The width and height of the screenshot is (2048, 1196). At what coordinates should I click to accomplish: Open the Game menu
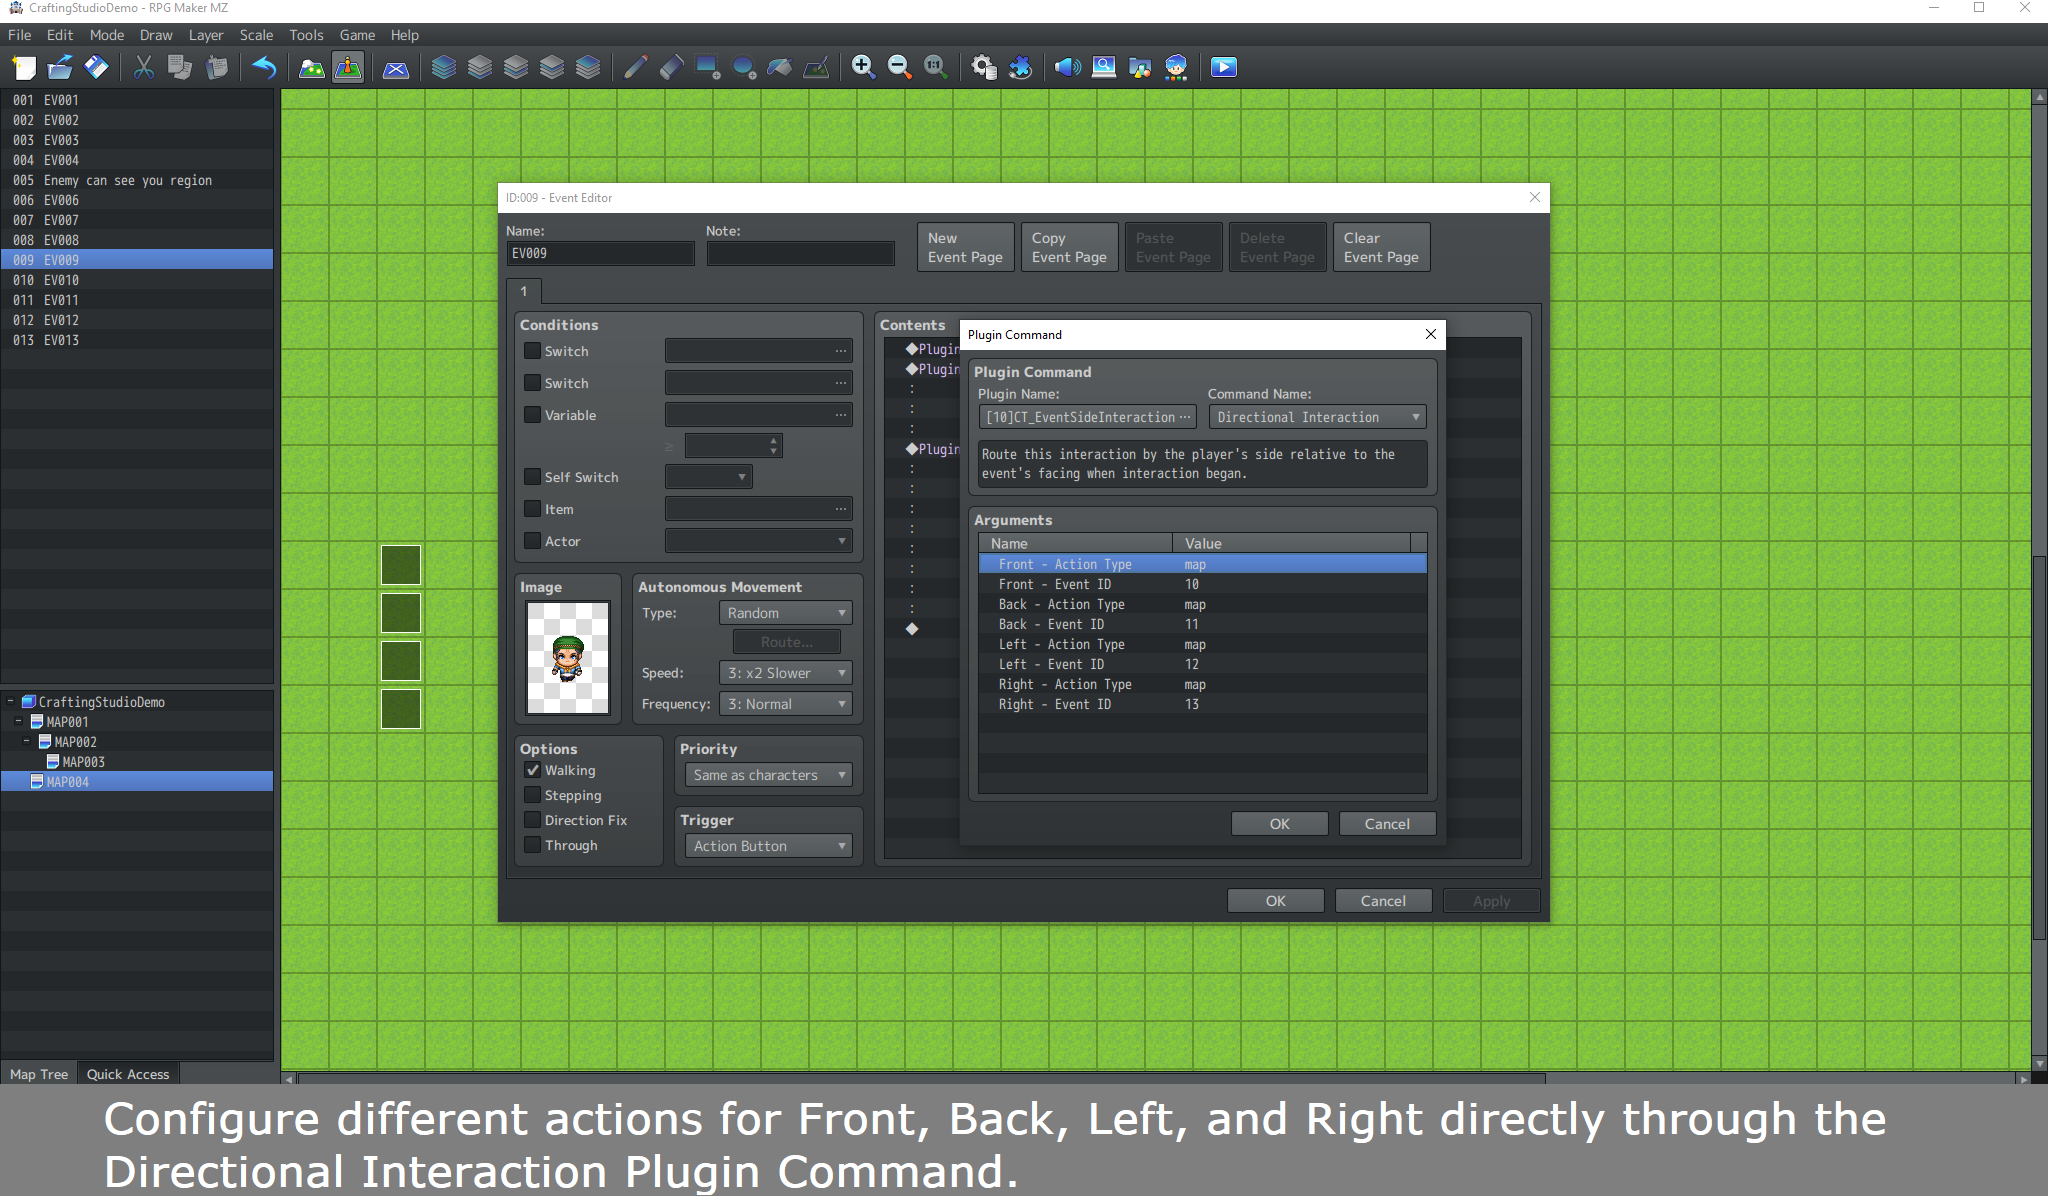pos(357,35)
